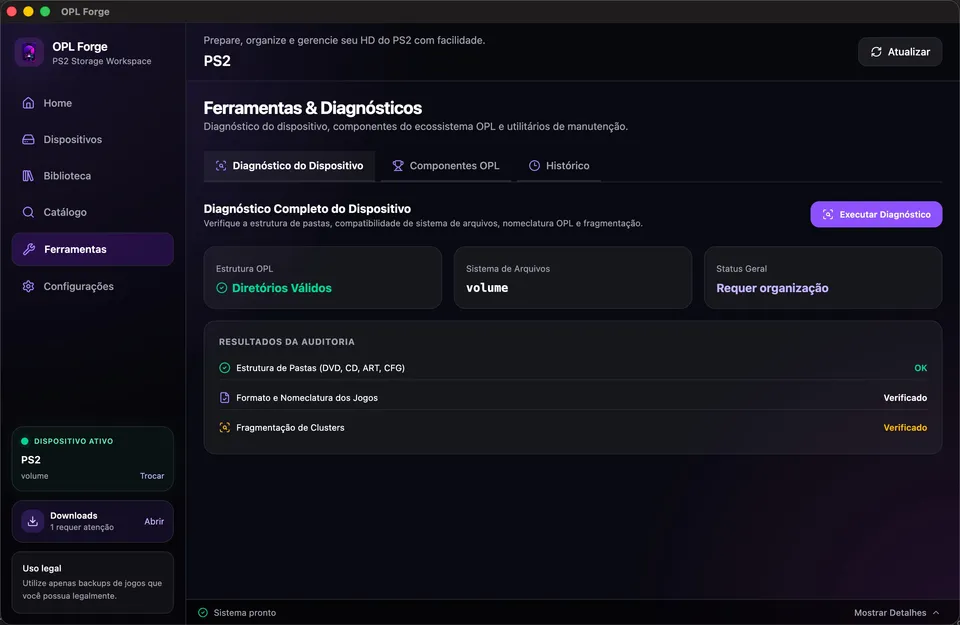Click the Catálogo magnifier icon
The width and height of the screenshot is (960, 625).
pyautogui.click(x=28, y=212)
